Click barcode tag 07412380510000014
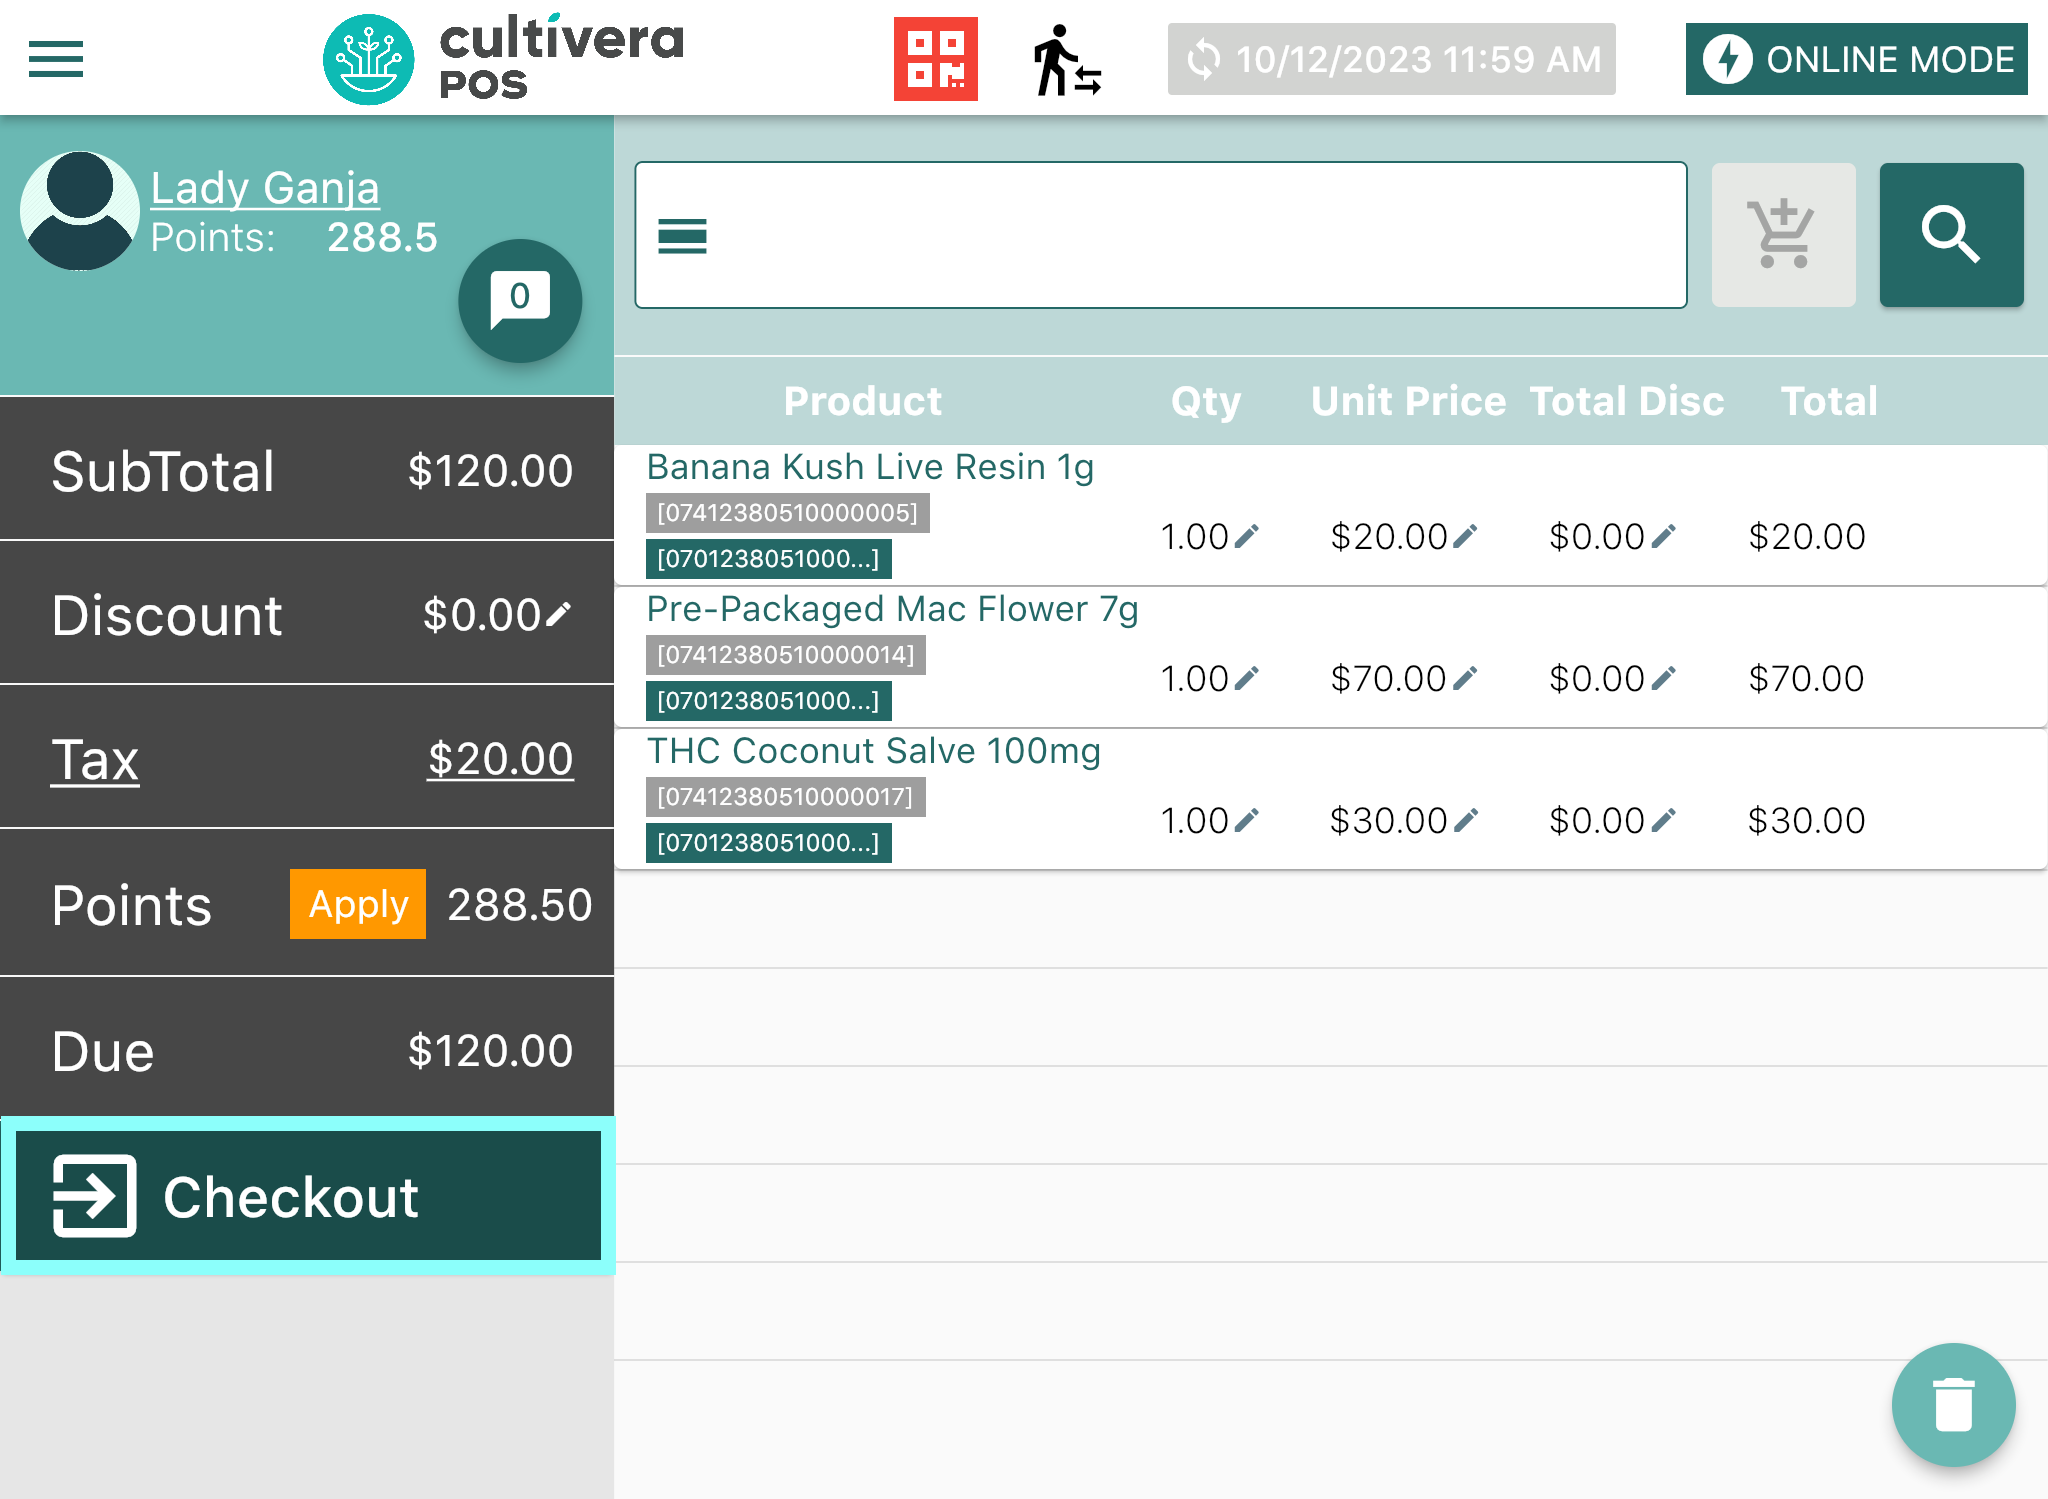The image size is (2048, 1499). 786,655
